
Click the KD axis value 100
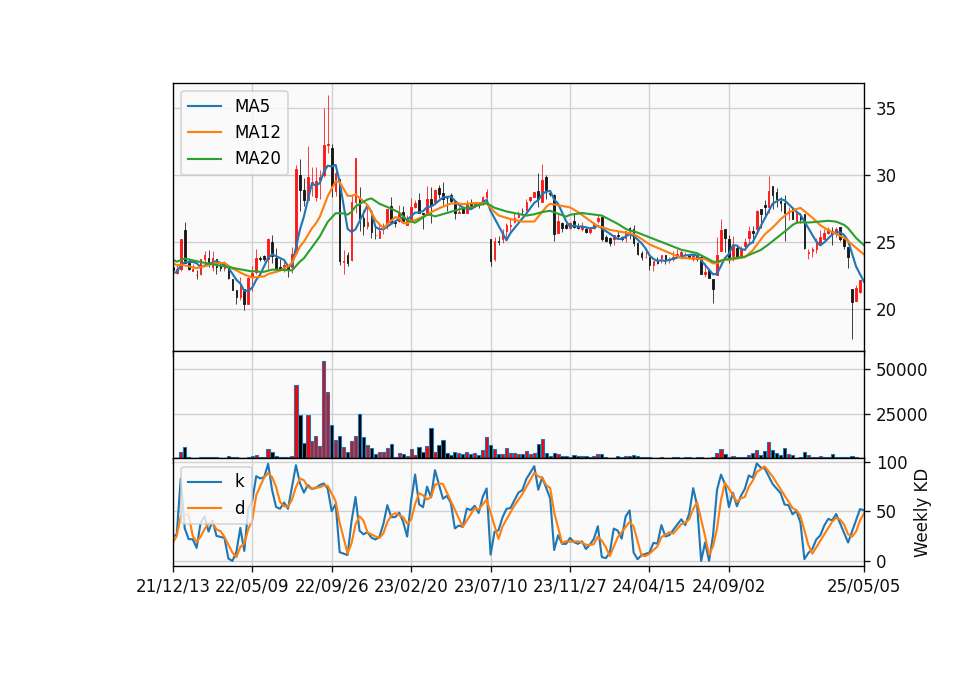click(x=892, y=463)
